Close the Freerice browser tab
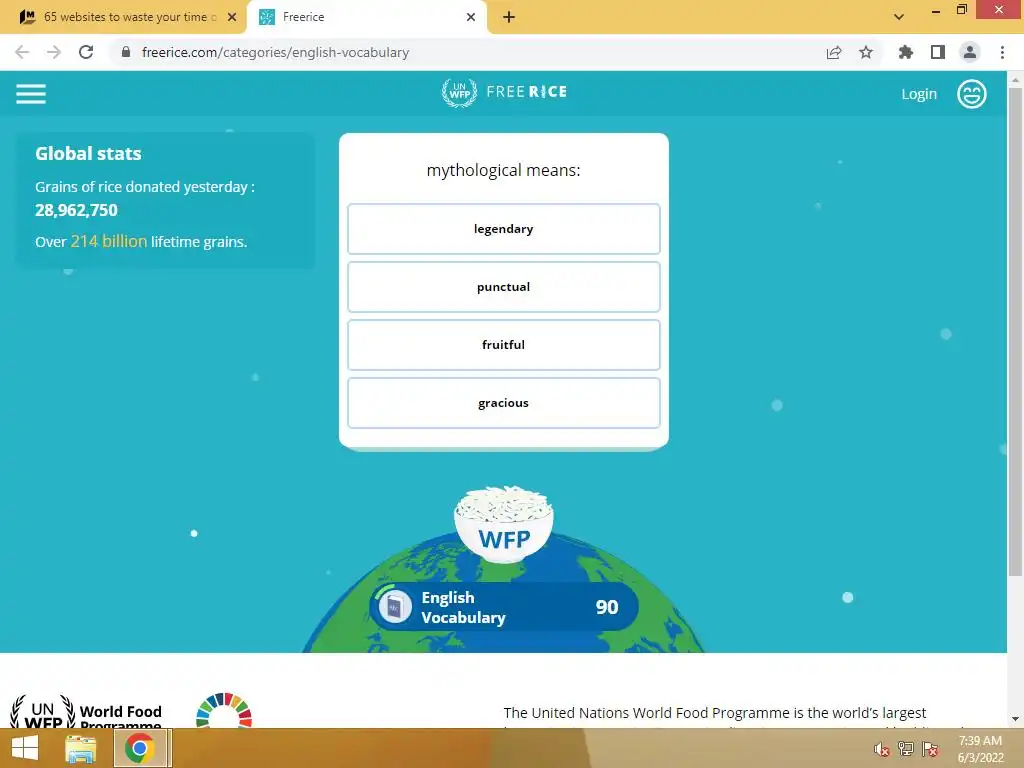 coord(471,17)
